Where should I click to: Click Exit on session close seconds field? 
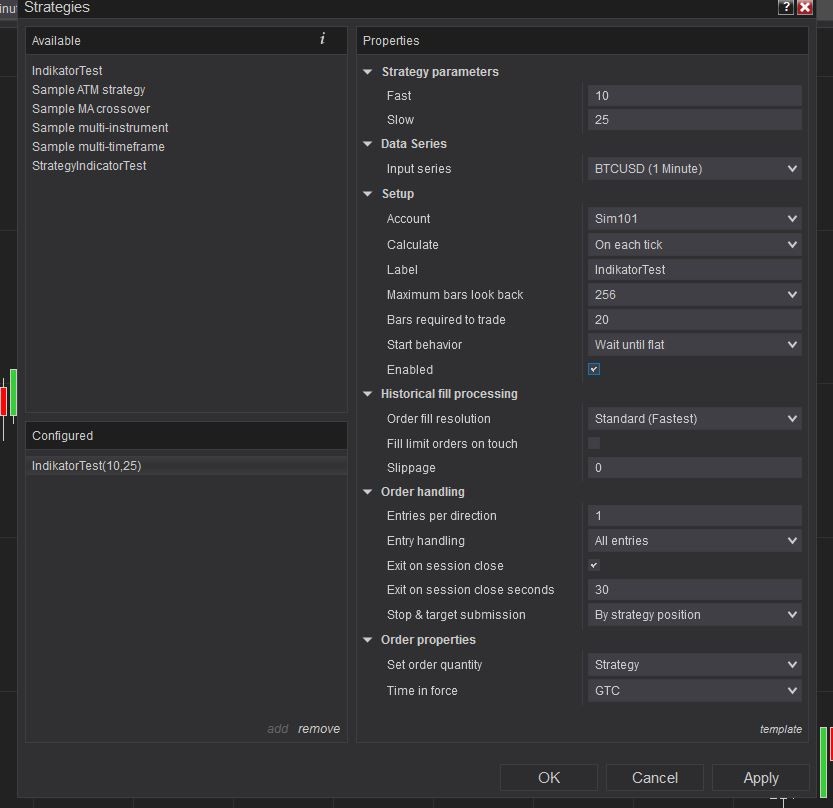click(x=694, y=590)
